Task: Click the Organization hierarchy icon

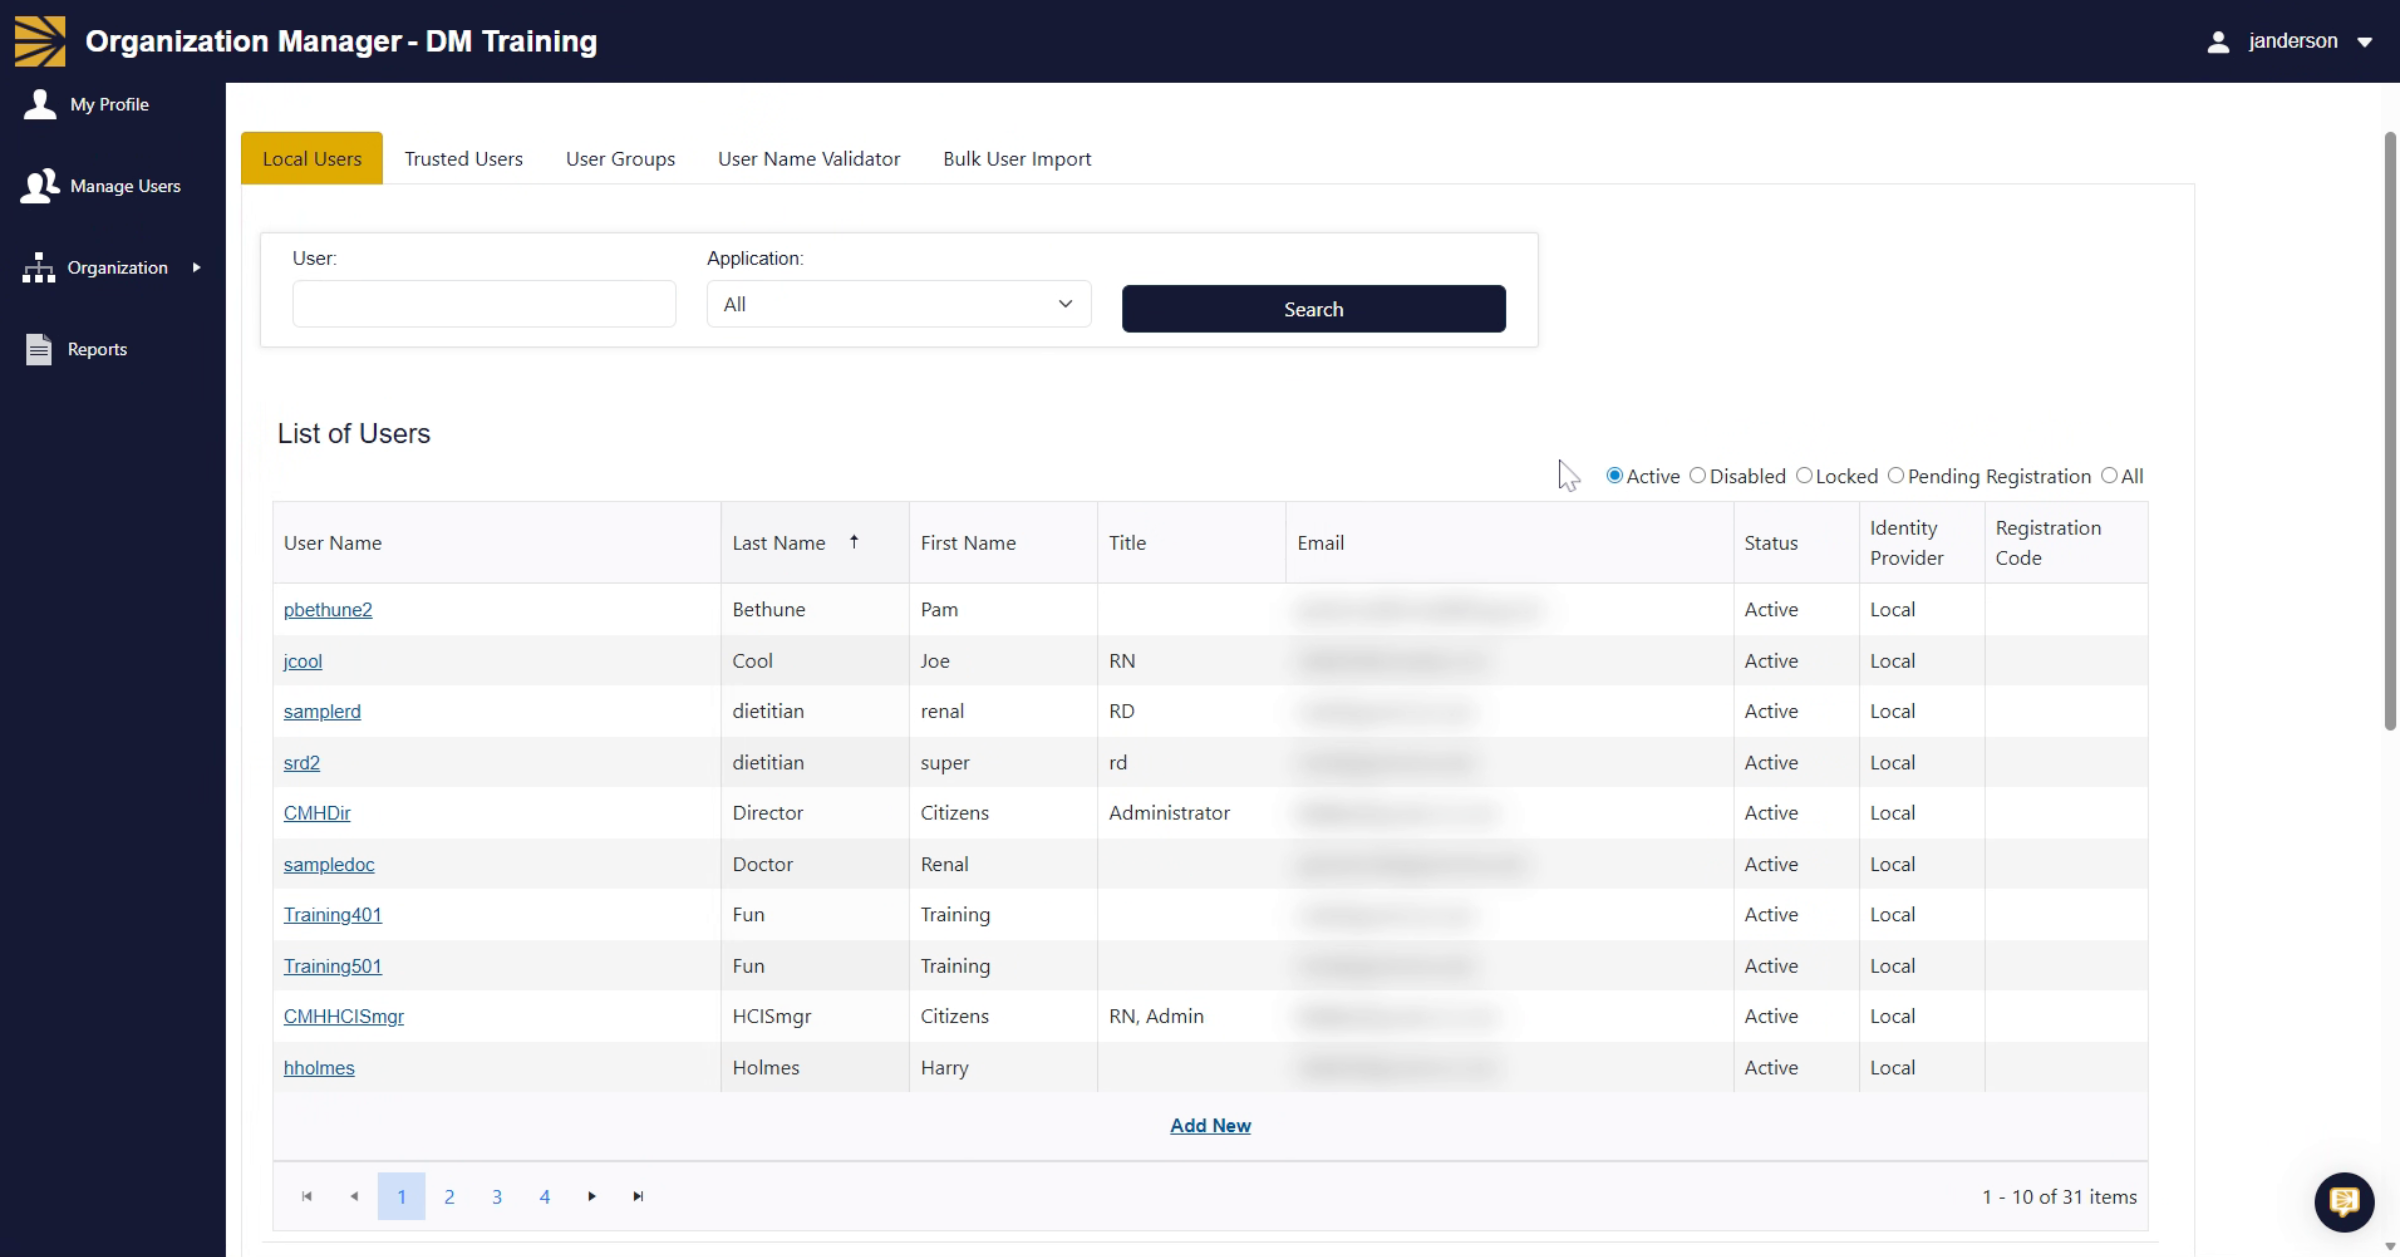Action: (39, 268)
